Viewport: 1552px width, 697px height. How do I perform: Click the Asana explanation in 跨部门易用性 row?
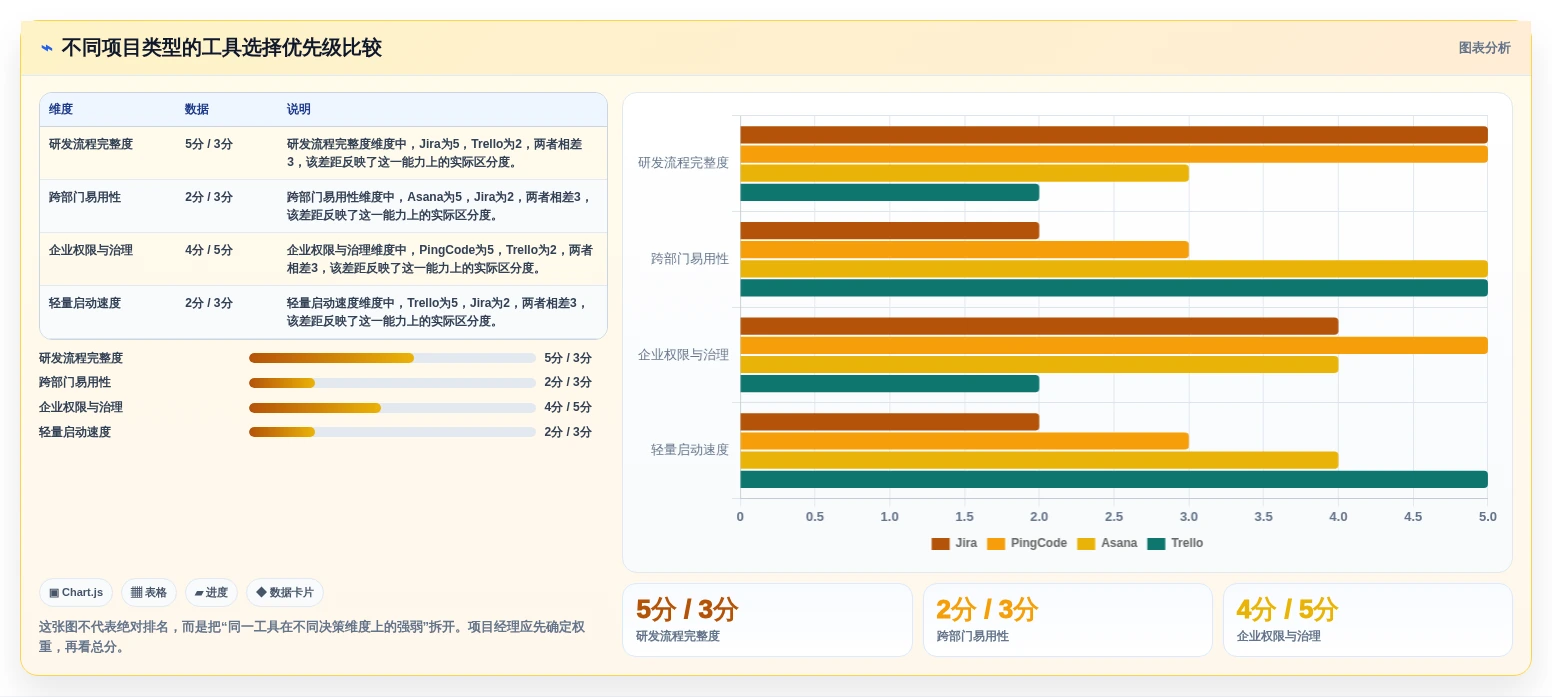440,206
